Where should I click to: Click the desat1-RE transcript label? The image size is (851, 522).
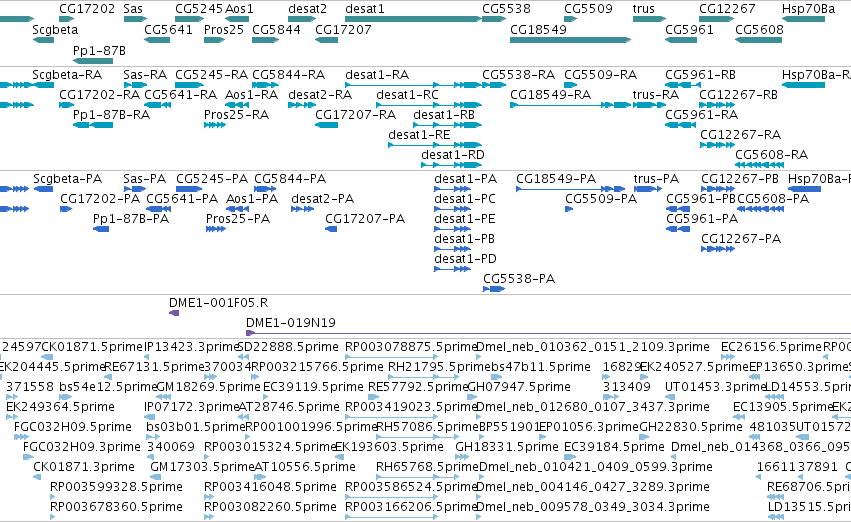pos(420,135)
